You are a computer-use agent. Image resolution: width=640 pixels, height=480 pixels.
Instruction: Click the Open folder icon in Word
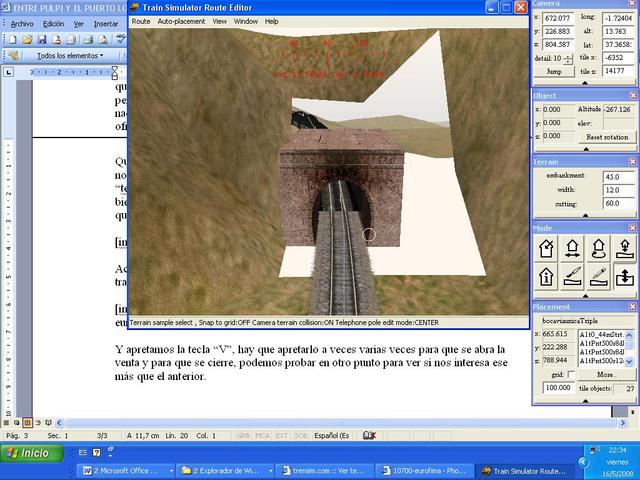25,39
